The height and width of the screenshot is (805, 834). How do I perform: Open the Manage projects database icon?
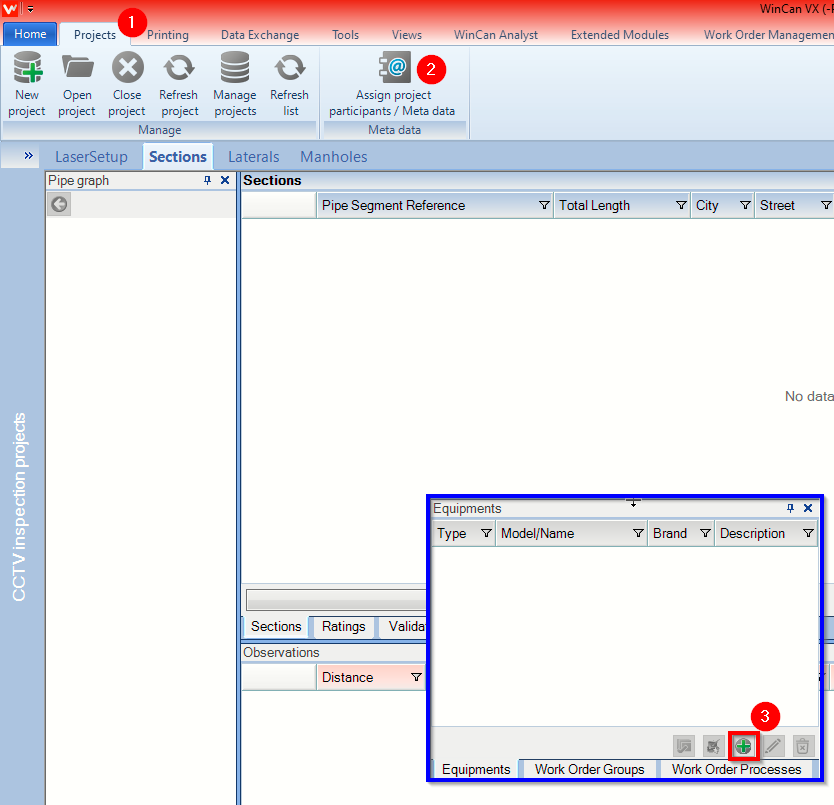pos(235,68)
